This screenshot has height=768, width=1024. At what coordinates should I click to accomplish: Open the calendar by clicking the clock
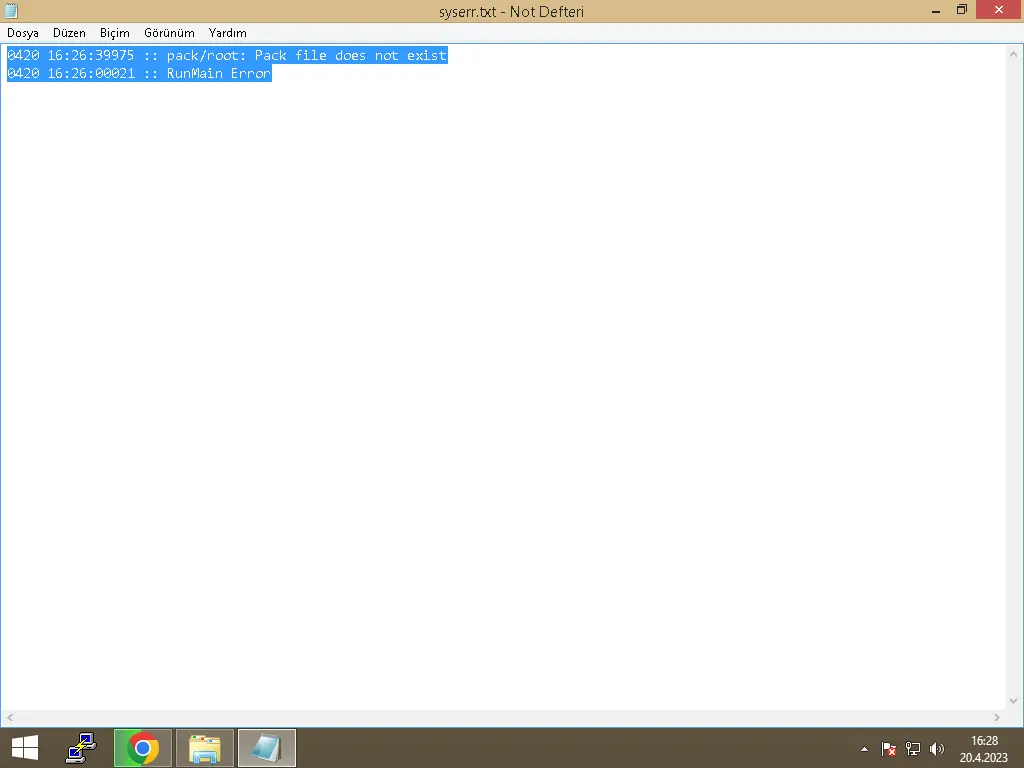(983, 747)
